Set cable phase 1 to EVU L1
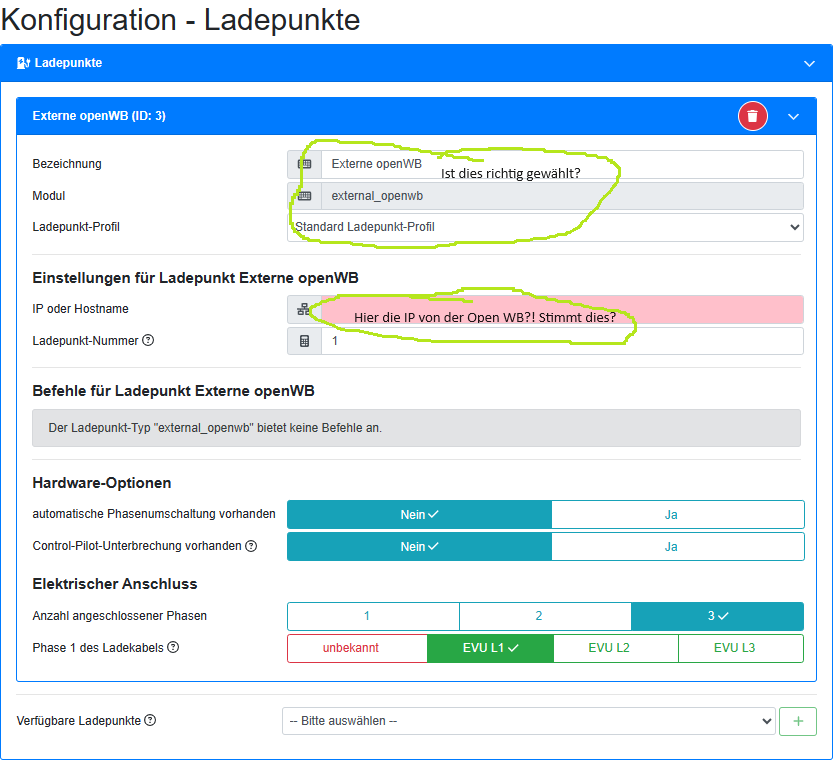The width and height of the screenshot is (834, 762). click(x=490, y=648)
